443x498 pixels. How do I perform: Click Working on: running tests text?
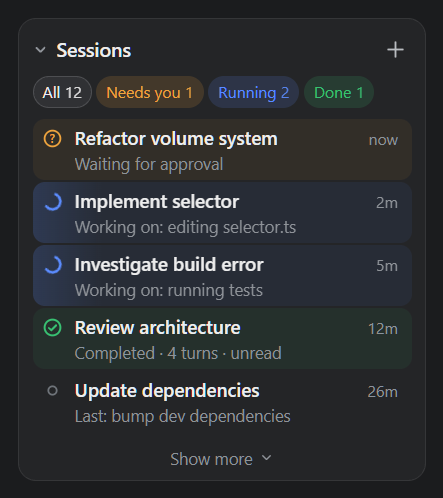(x=169, y=290)
